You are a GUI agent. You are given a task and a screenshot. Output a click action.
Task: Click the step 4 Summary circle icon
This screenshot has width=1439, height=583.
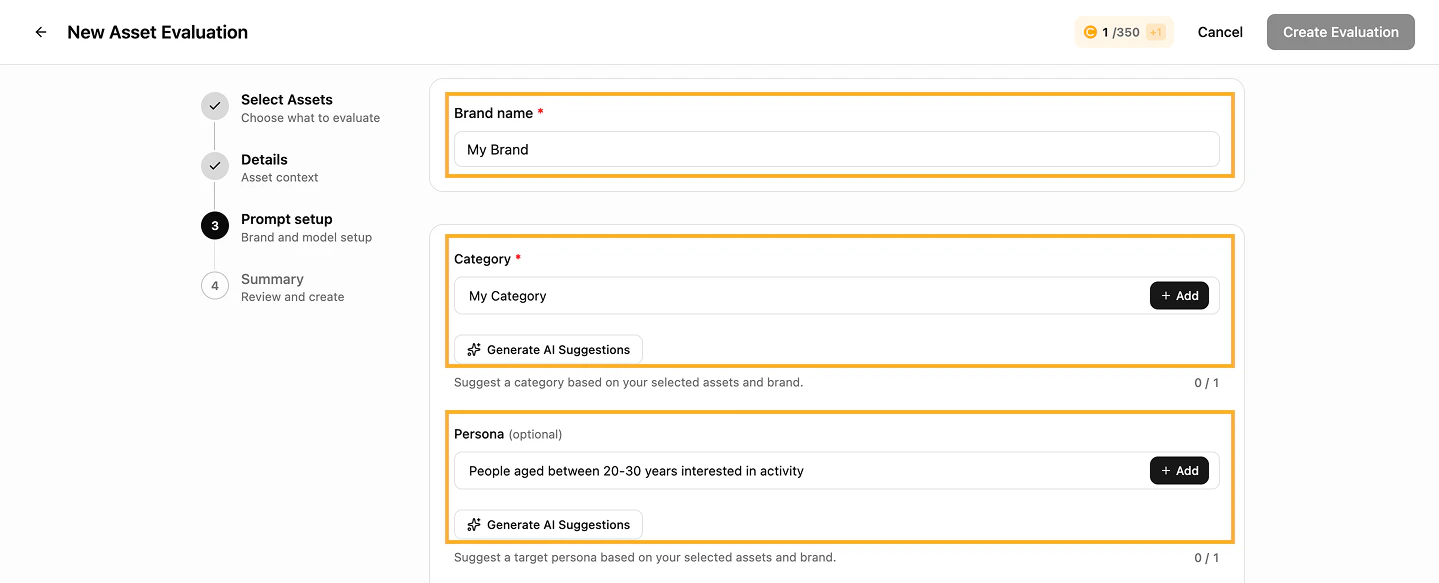(x=215, y=286)
